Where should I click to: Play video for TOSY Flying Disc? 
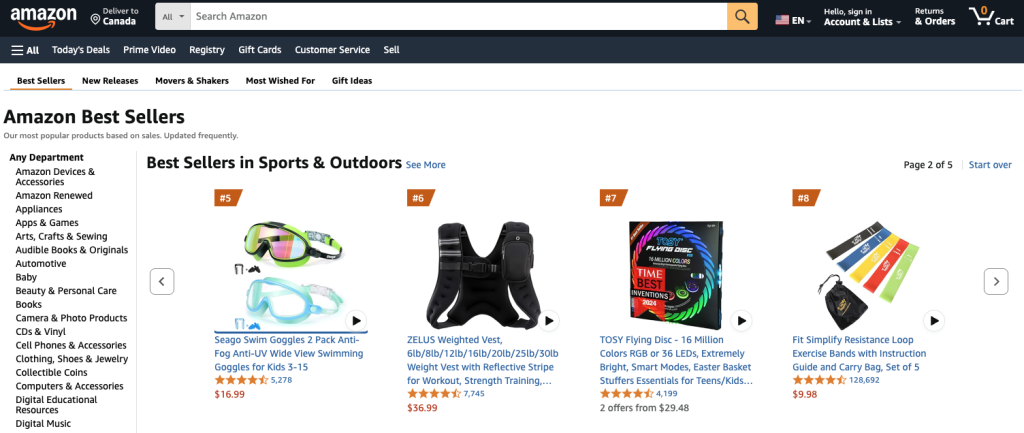(741, 321)
